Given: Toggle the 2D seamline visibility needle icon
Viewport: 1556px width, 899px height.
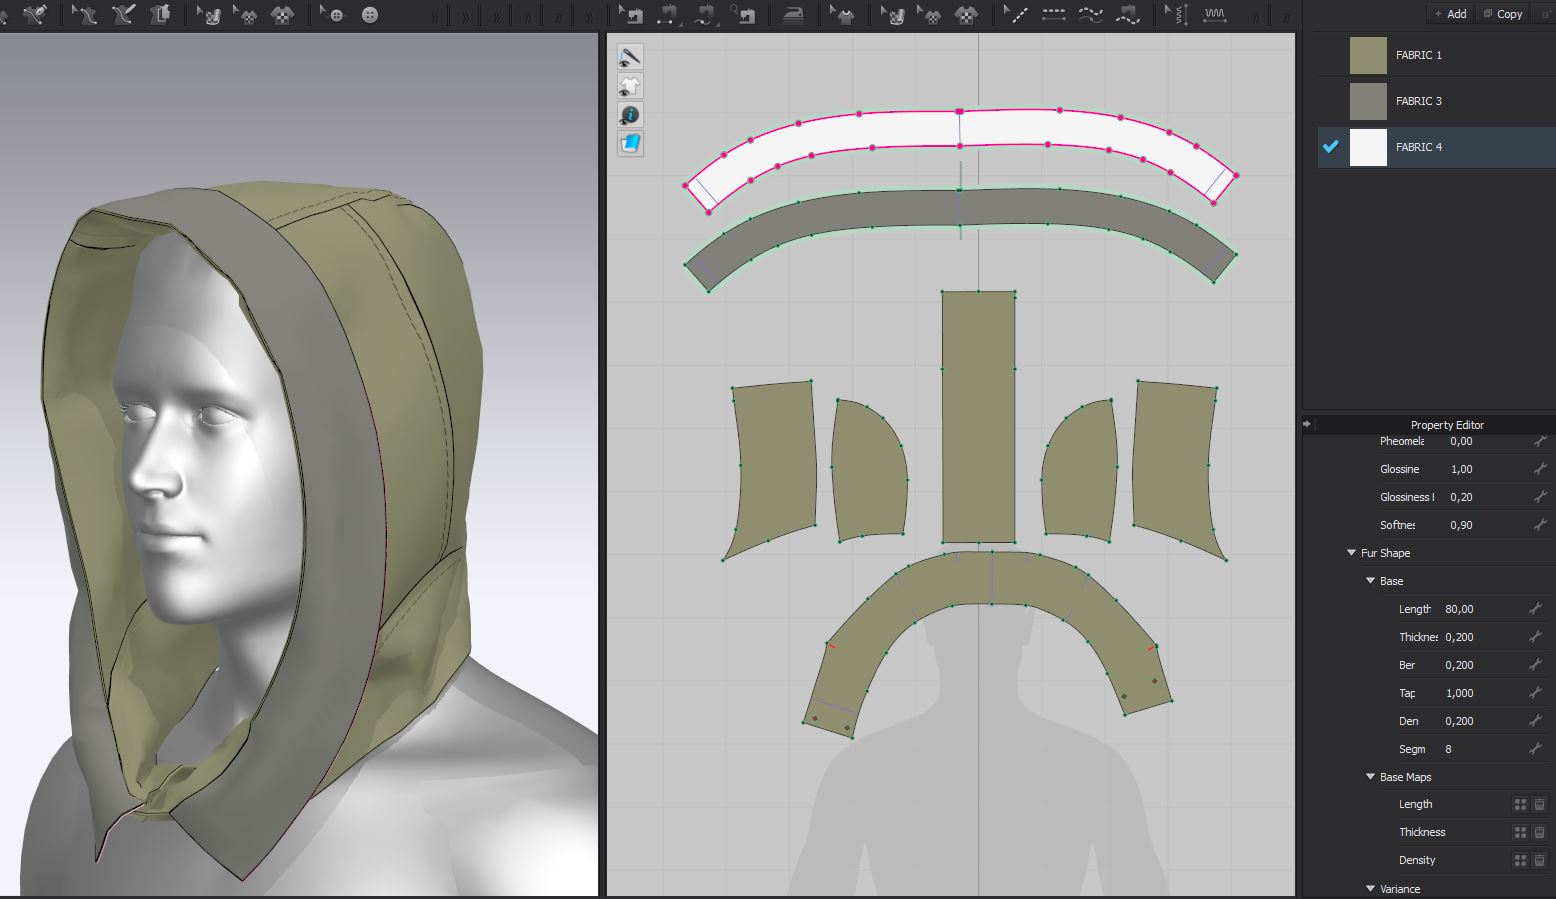Looking at the screenshot, I should (x=630, y=57).
